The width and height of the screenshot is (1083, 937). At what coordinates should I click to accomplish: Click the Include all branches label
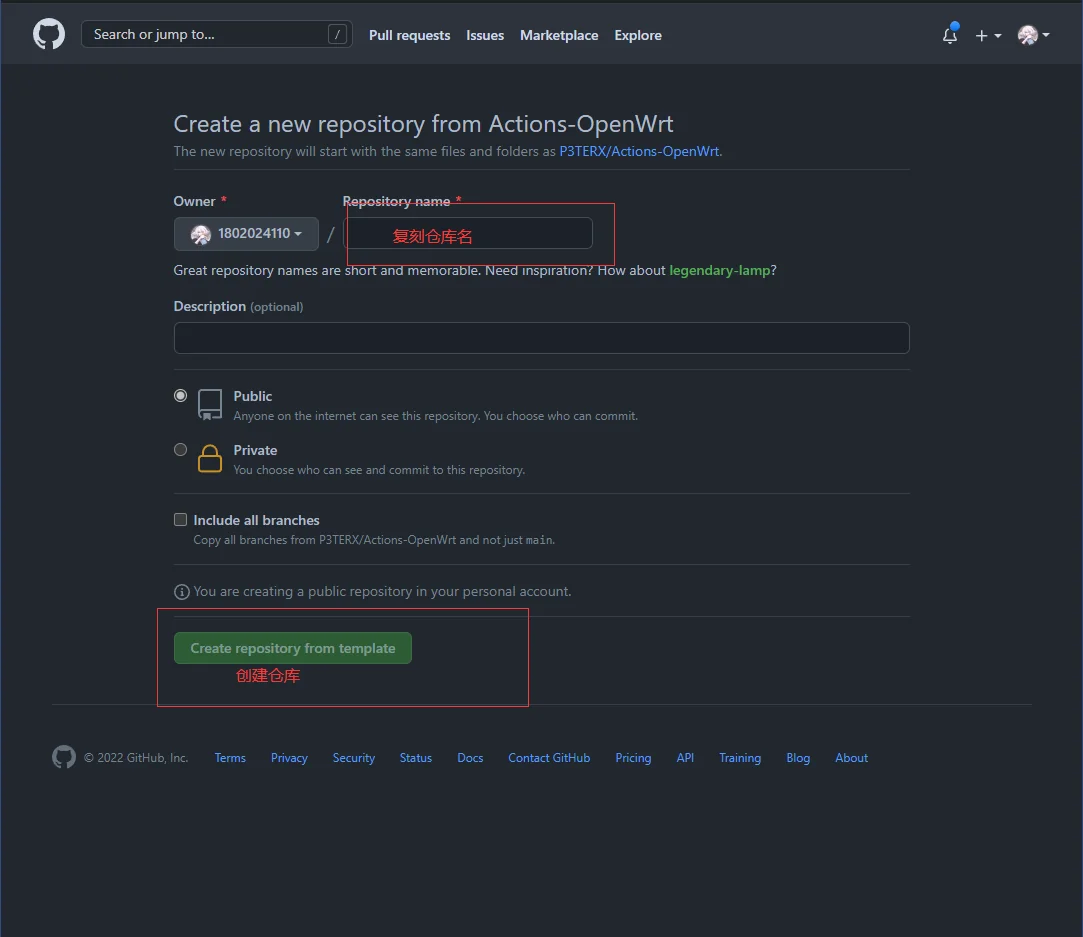tap(256, 520)
